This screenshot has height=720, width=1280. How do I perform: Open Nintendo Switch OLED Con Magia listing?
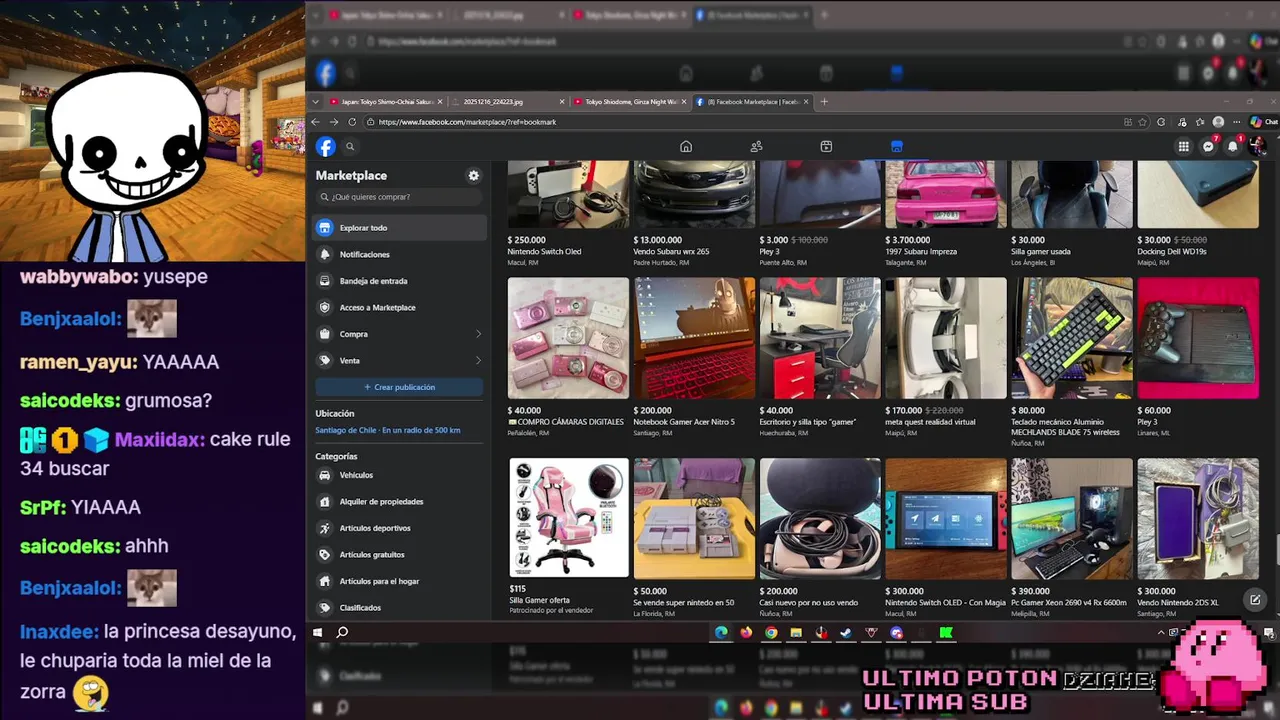click(946, 518)
